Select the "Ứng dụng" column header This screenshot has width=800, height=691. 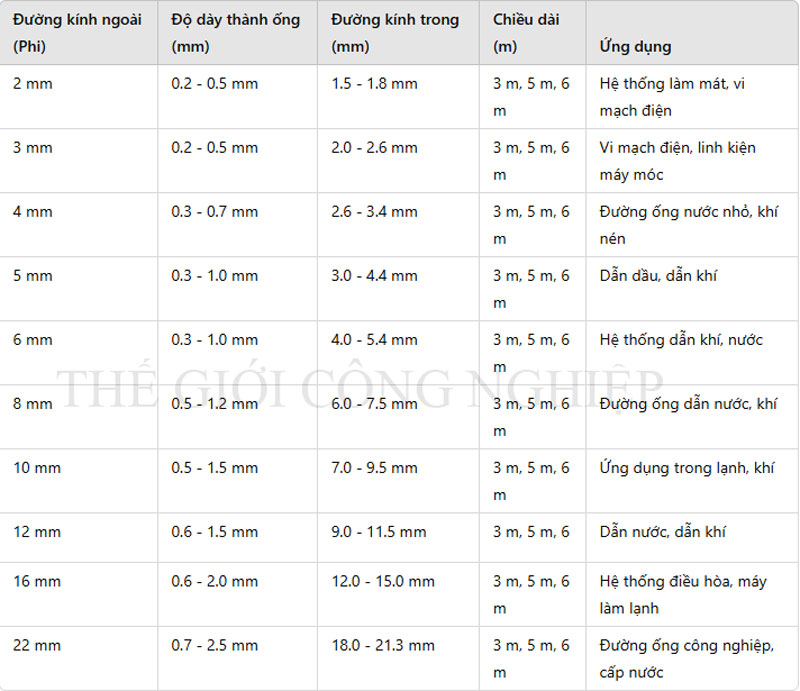tap(635, 46)
